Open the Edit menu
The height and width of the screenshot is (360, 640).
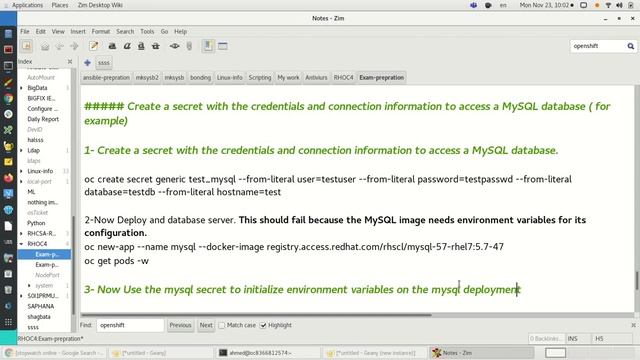(x=40, y=31)
